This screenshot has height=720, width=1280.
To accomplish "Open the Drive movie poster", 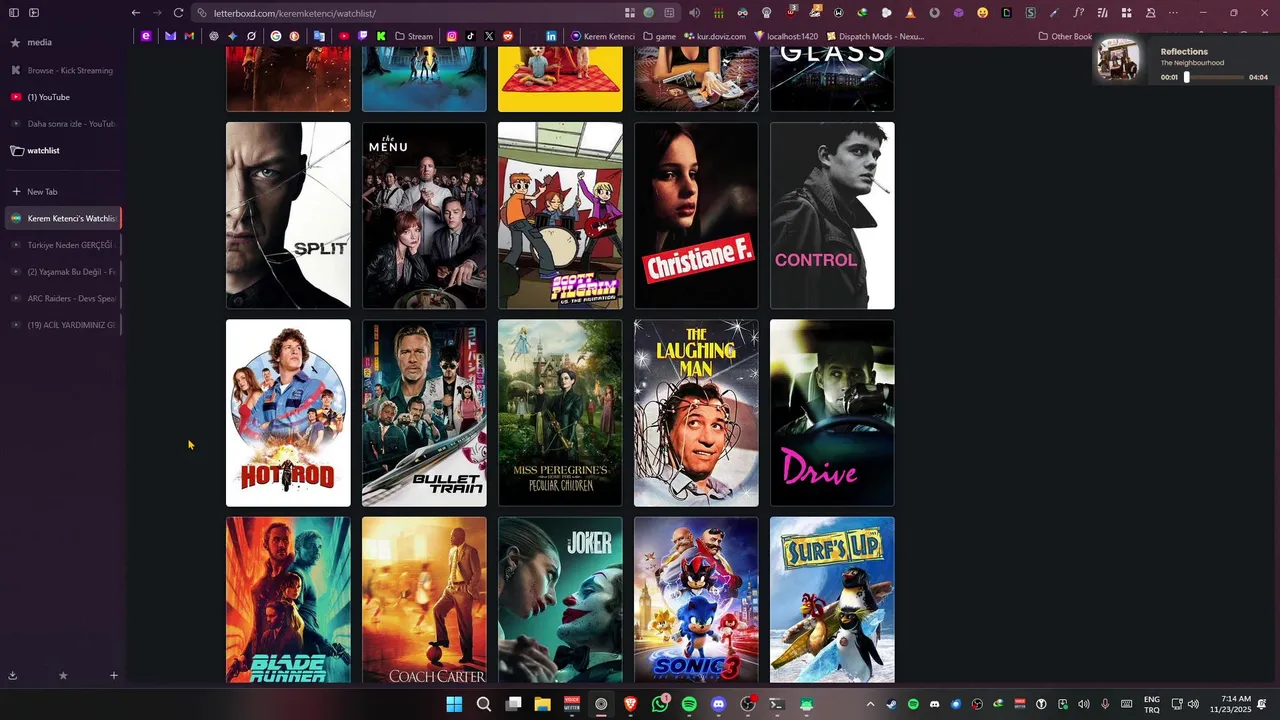I will (832, 413).
